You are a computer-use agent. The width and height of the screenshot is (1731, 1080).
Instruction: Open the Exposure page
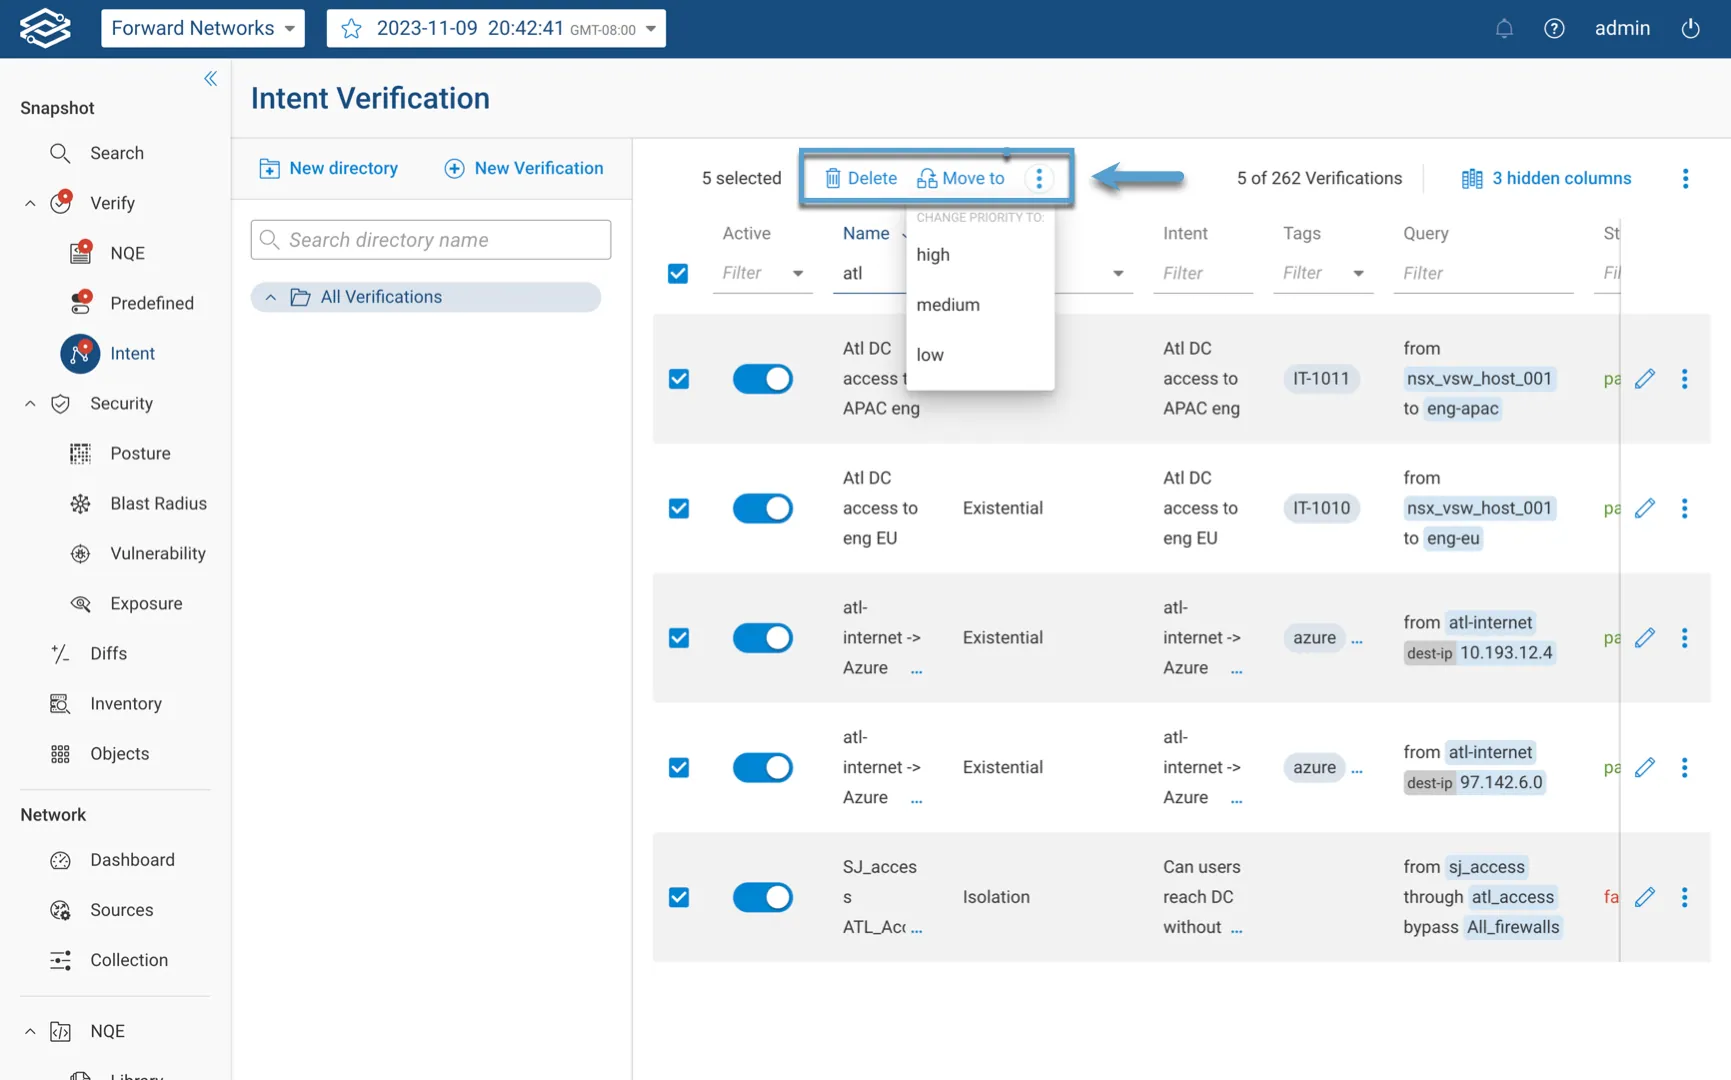pos(146,603)
